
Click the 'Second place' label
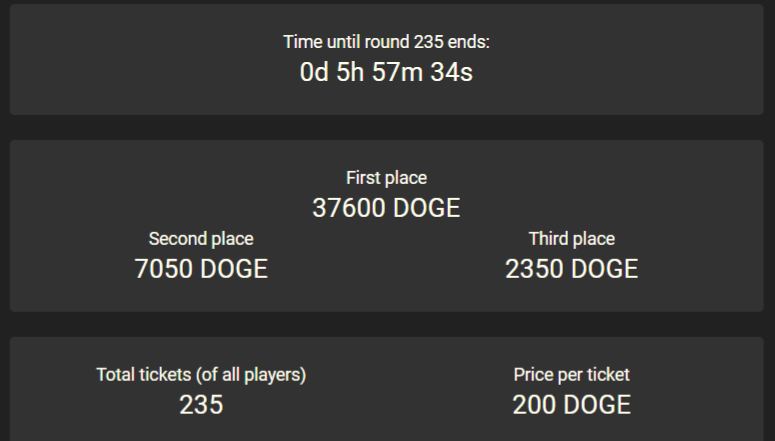click(x=201, y=239)
